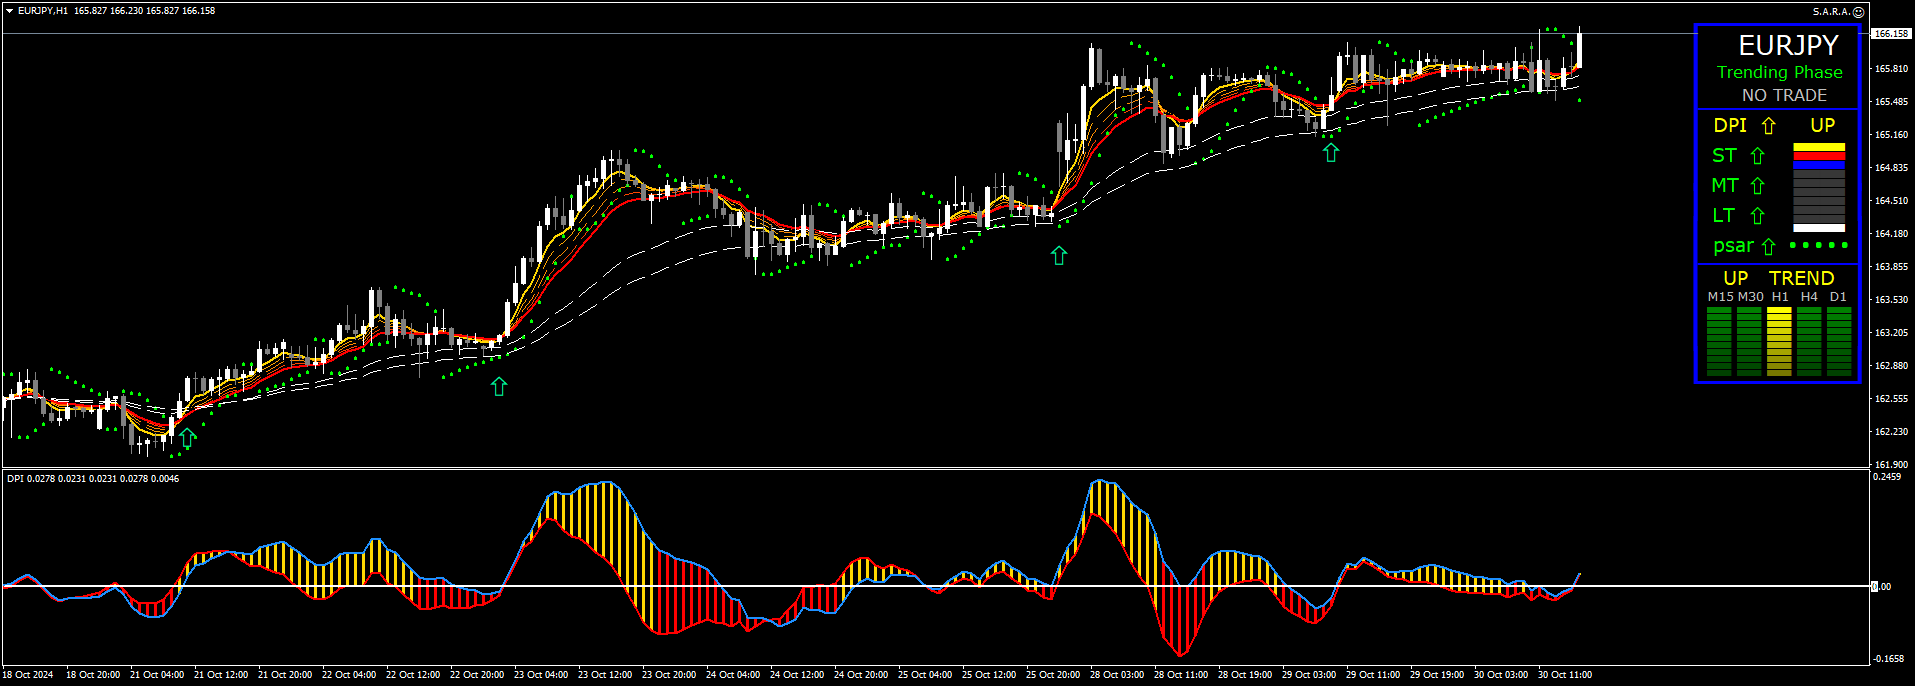
Task: Click the green psar up arrow
Action: point(1768,247)
